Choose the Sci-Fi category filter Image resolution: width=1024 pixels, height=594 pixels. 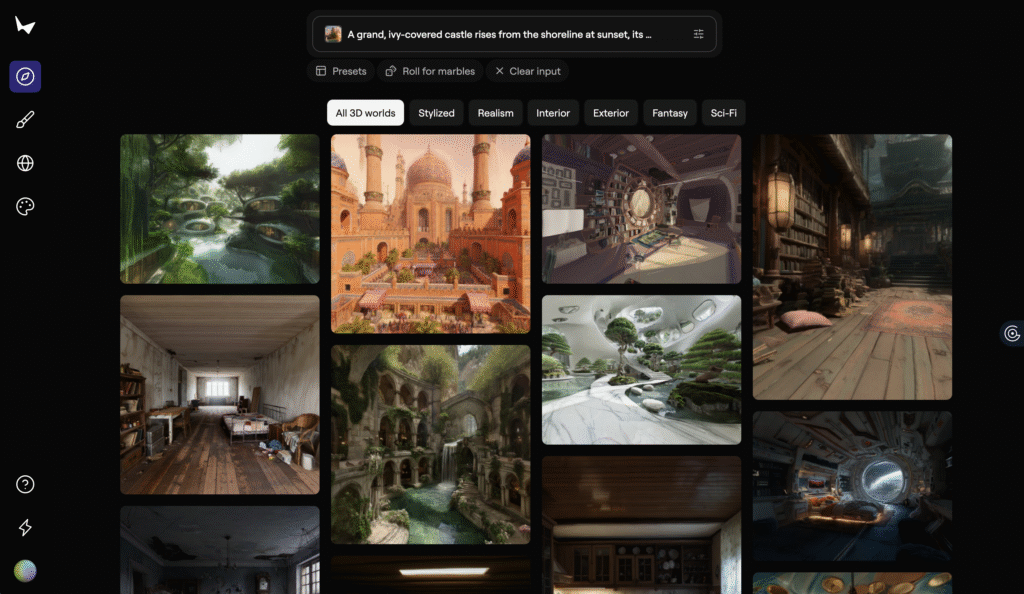tap(723, 113)
